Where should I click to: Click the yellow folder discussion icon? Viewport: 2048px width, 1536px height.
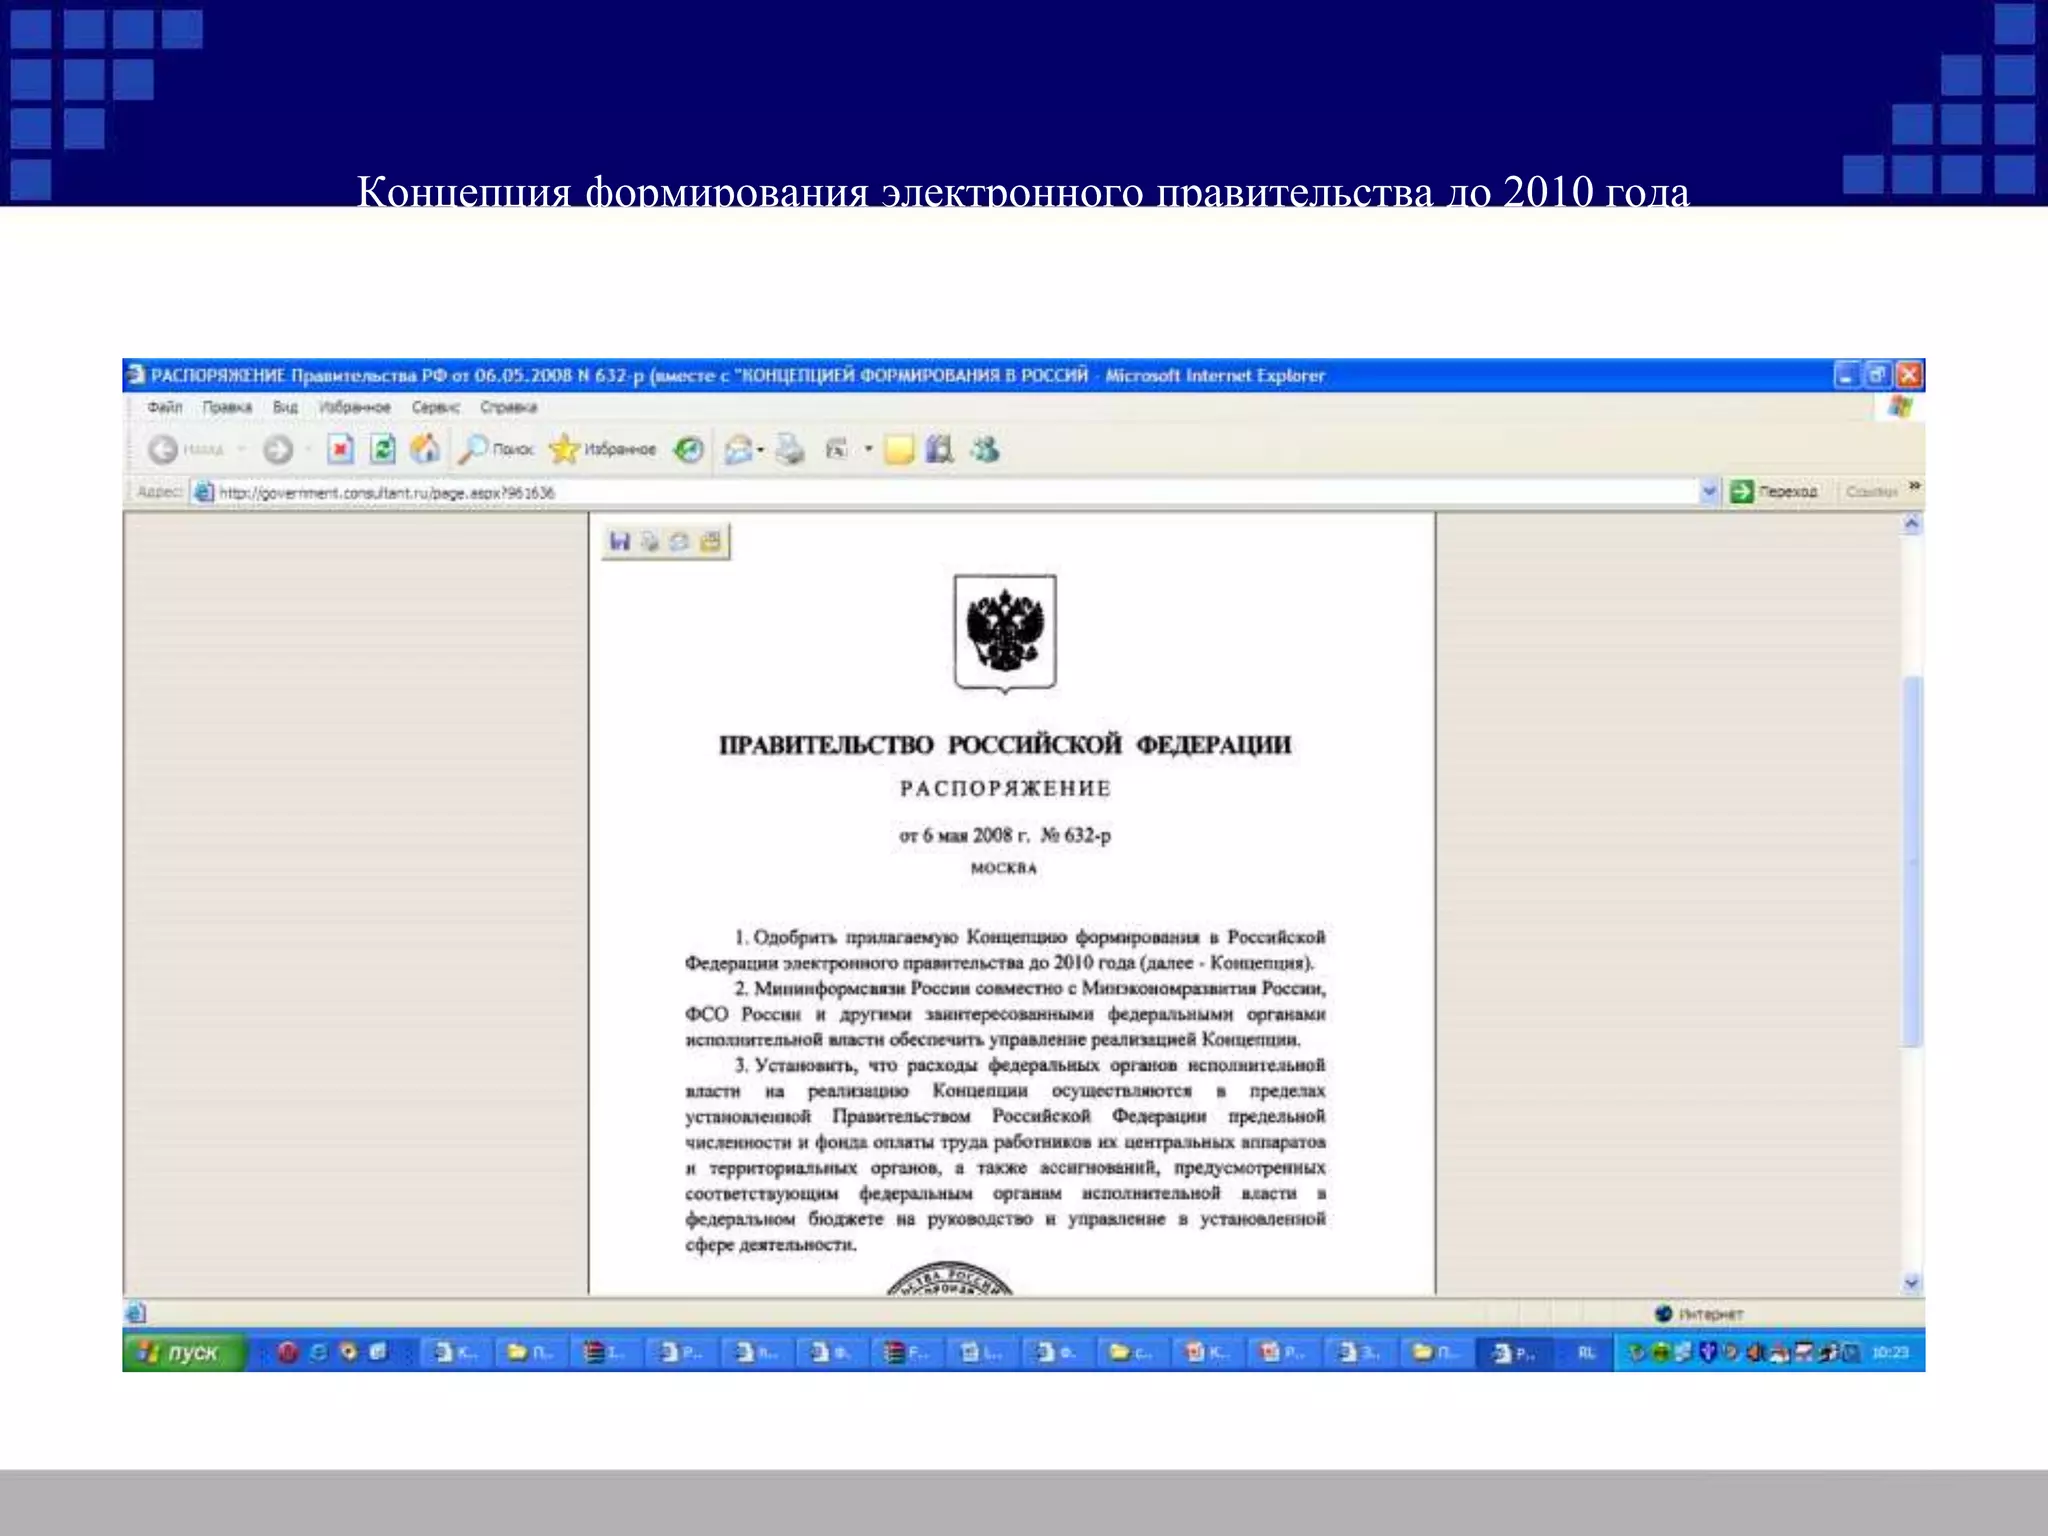click(x=899, y=450)
